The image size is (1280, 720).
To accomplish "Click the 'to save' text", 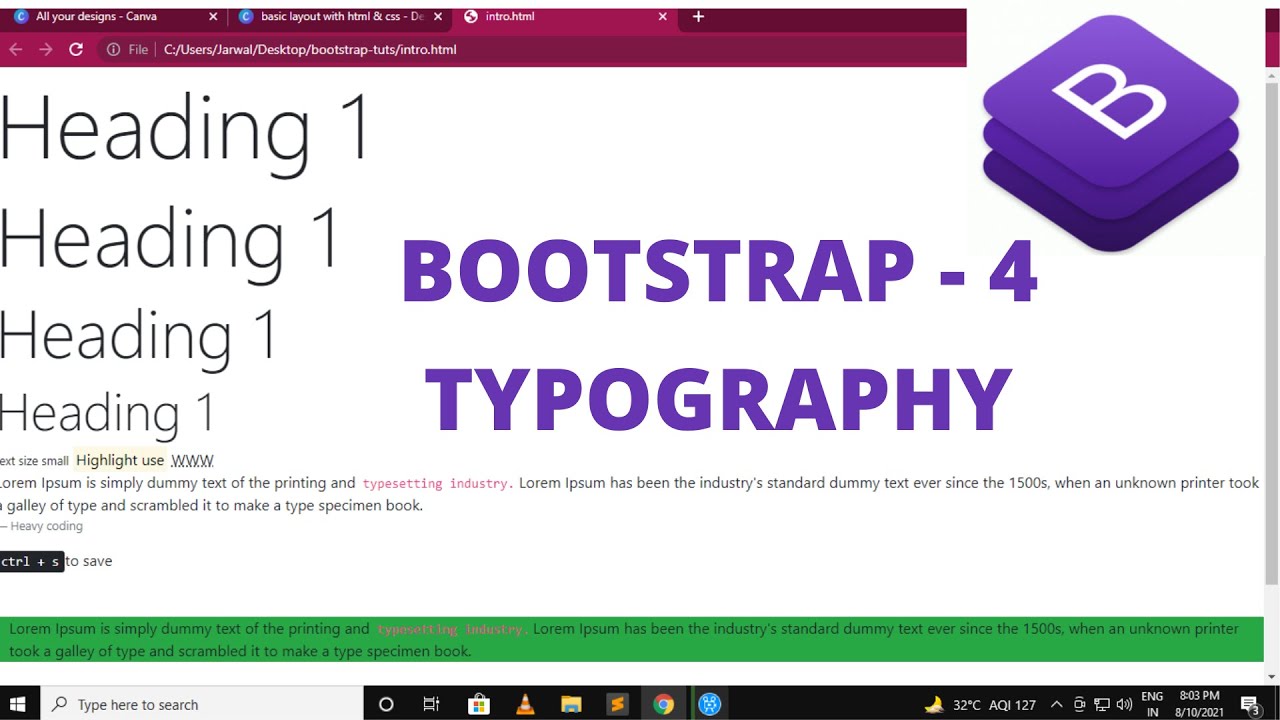I will click(89, 561).
